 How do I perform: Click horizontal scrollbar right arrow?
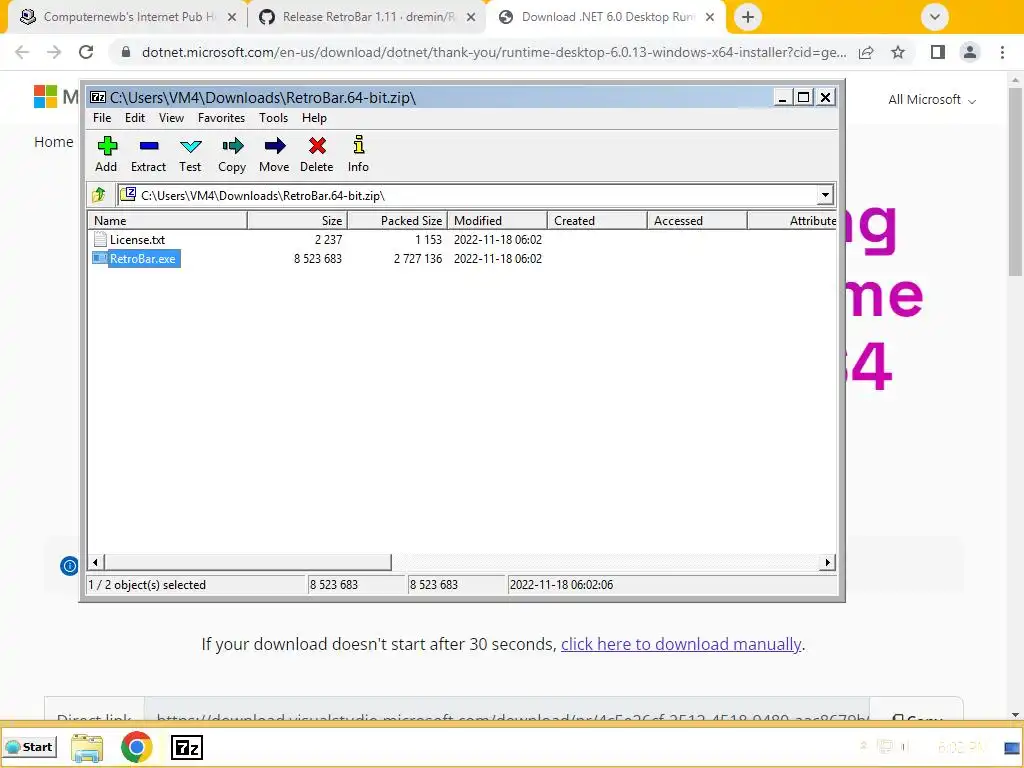tap(827, 562)
